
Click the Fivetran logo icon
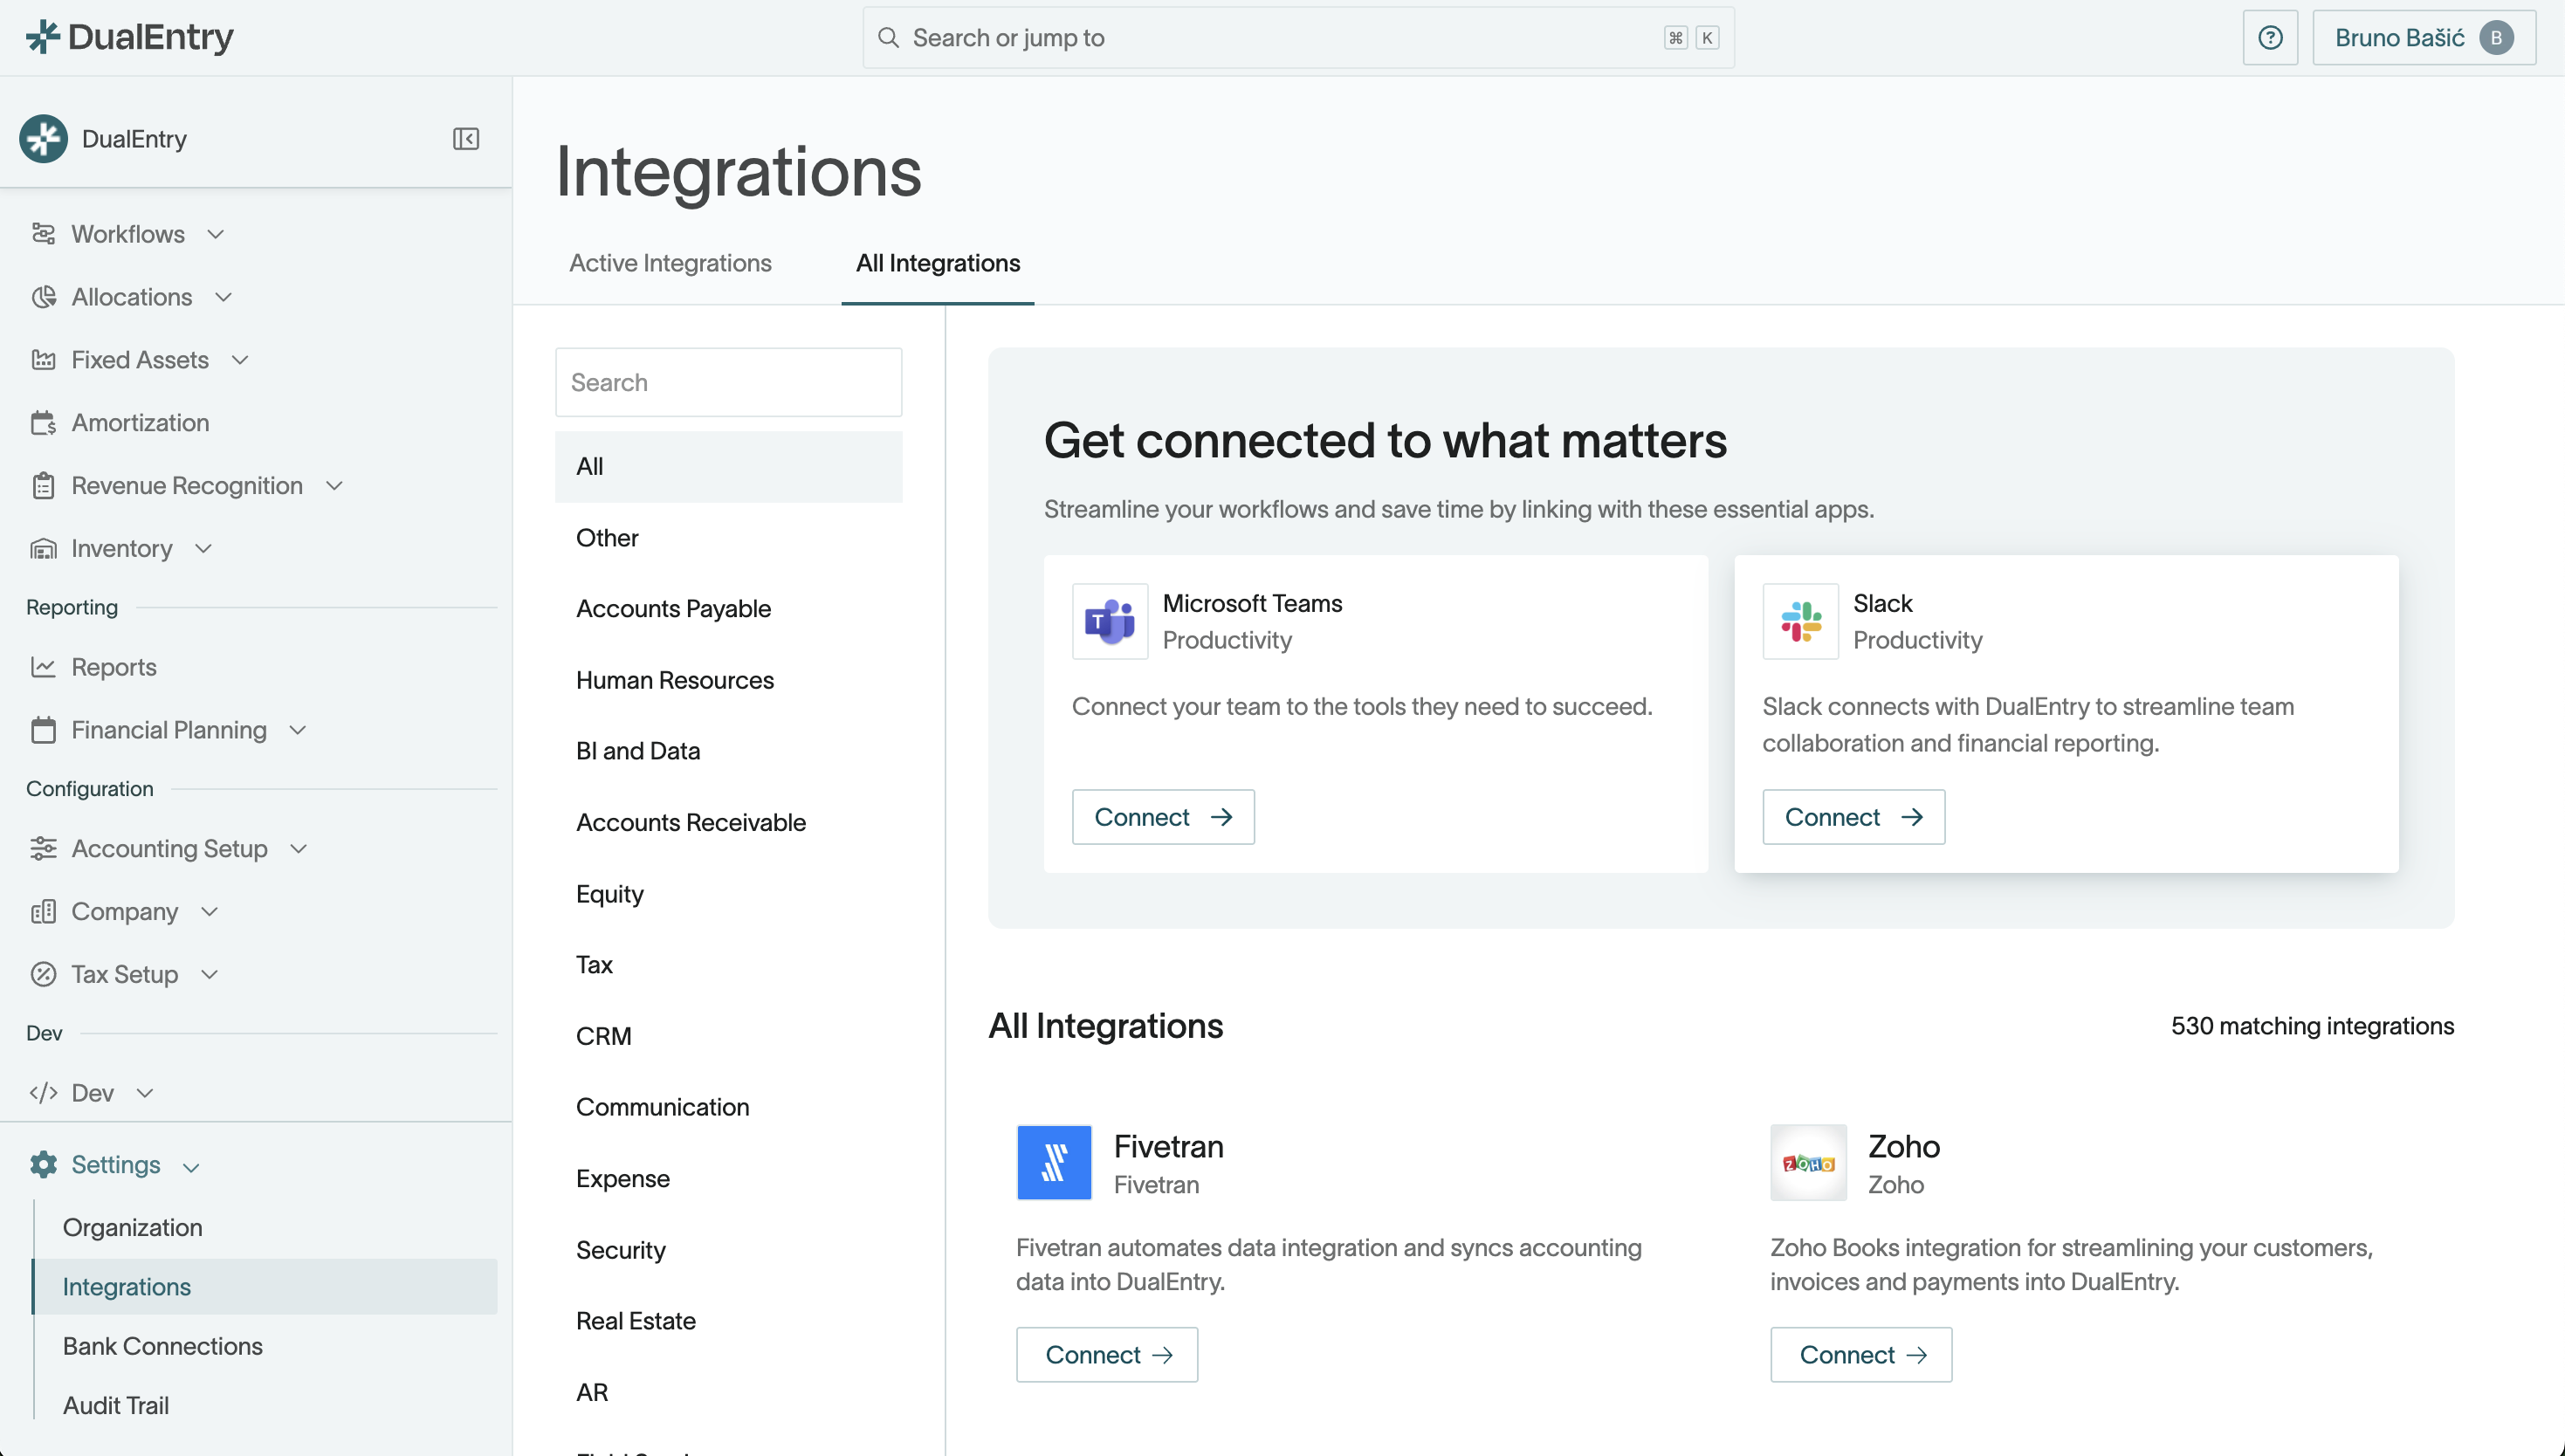pyautogui.click(x=1054, y=1162)
